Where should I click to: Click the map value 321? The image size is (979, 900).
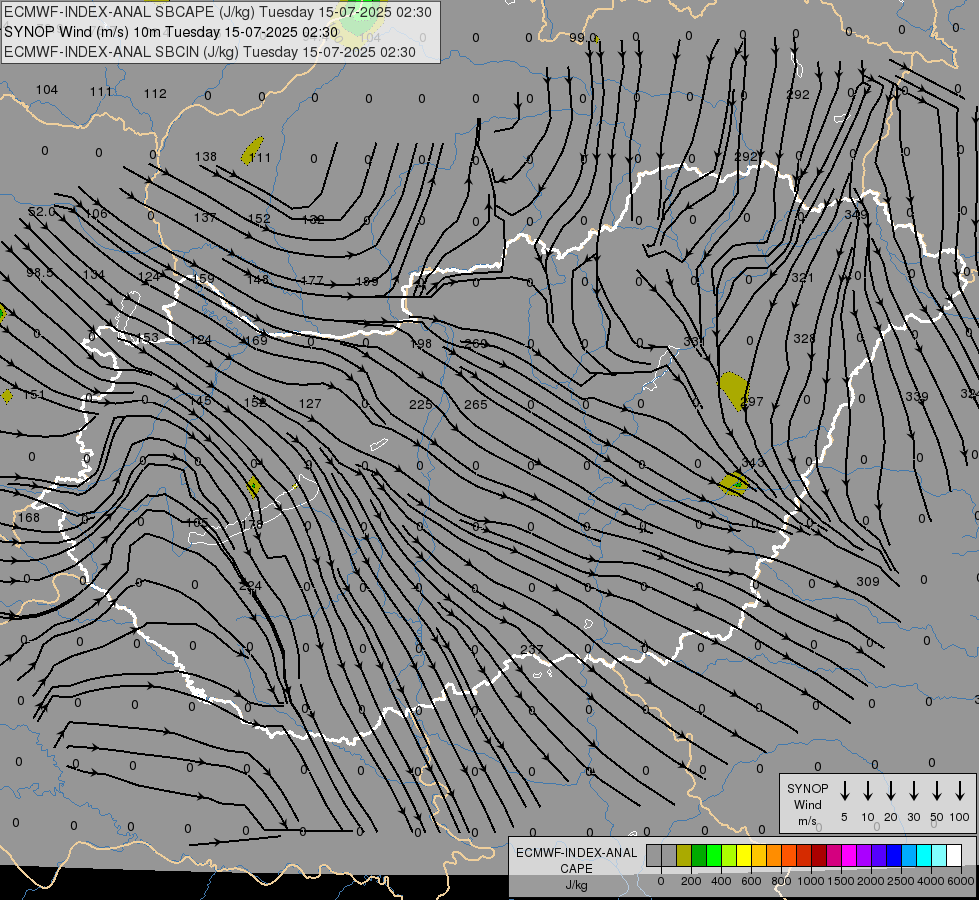point(802,277)
